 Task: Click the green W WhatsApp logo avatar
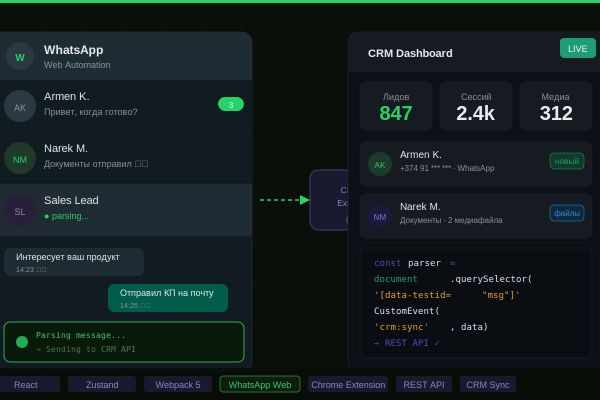click(20, 57)
